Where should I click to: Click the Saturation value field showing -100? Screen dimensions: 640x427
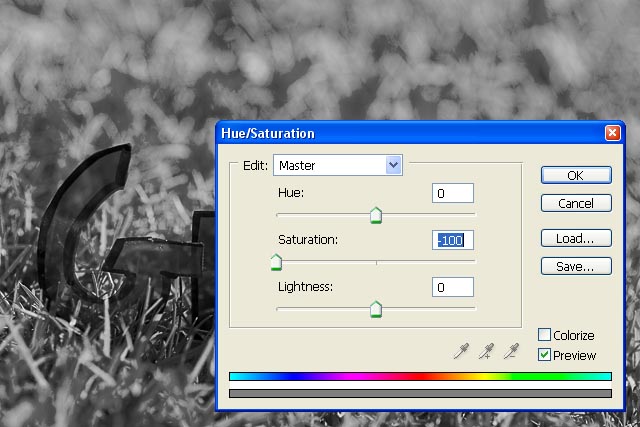(453, 240)
